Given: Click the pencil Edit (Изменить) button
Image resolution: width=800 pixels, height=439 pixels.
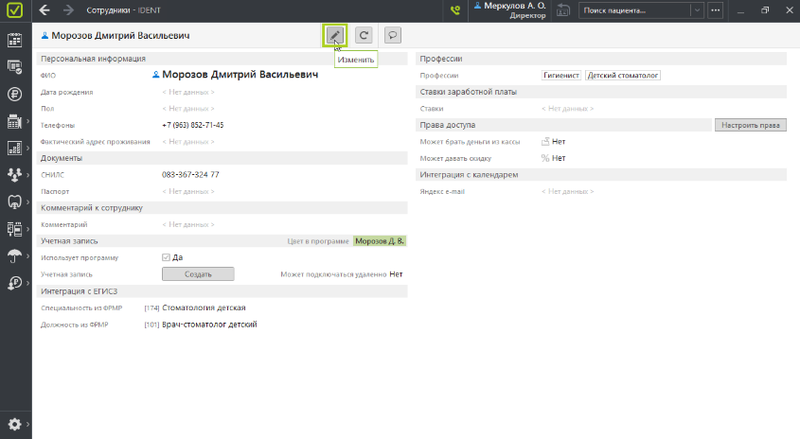Looking at the screenshot, I should (x=335, y=35).
